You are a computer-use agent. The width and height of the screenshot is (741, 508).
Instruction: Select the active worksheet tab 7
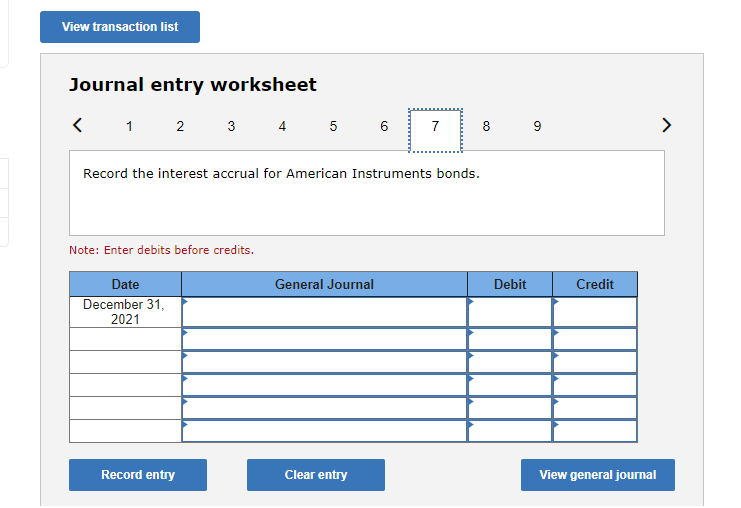coord(435,130)
